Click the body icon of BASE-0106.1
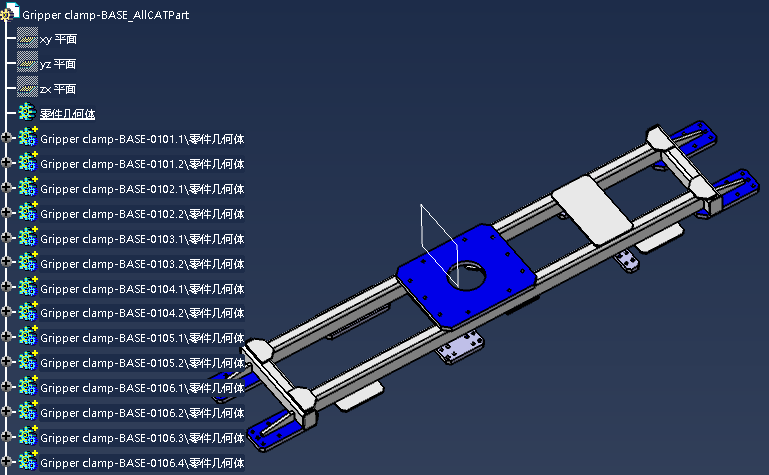 [x=27, y=387]
